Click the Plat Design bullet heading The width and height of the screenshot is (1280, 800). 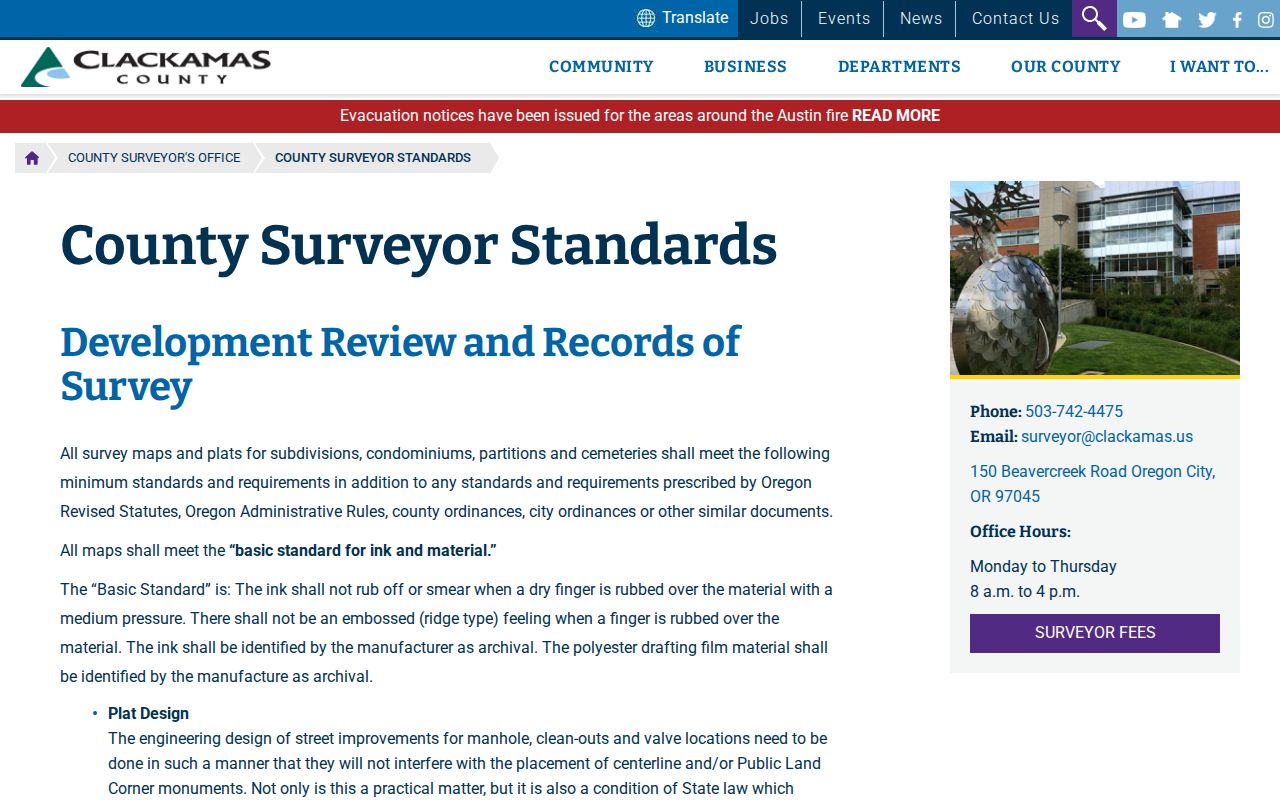click(x=148, y=714)
